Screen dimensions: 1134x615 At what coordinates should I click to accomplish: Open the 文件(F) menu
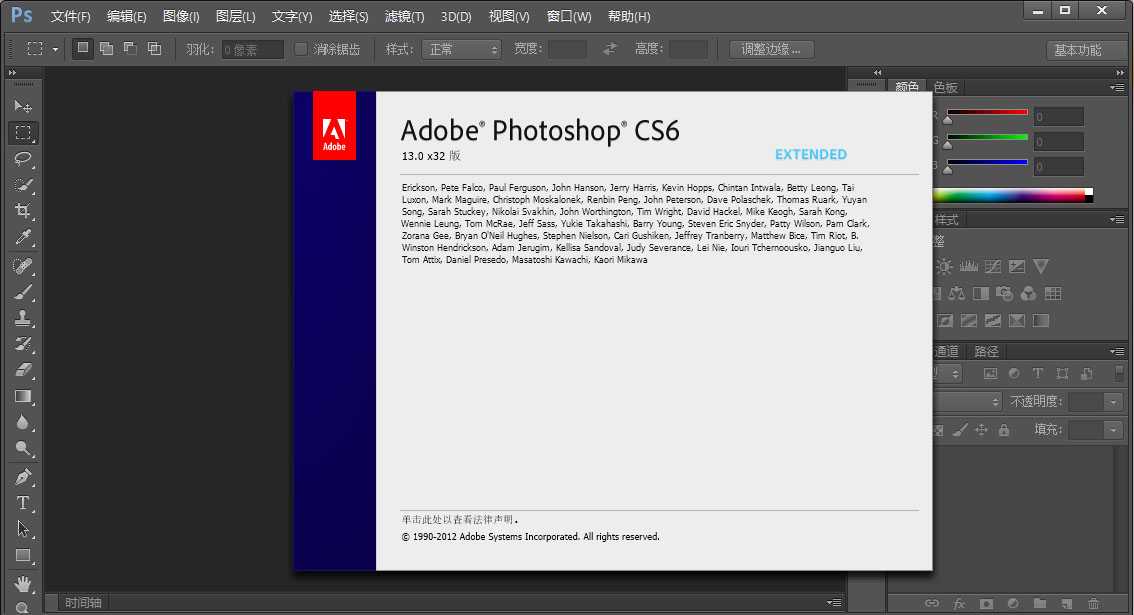[70, 16]
